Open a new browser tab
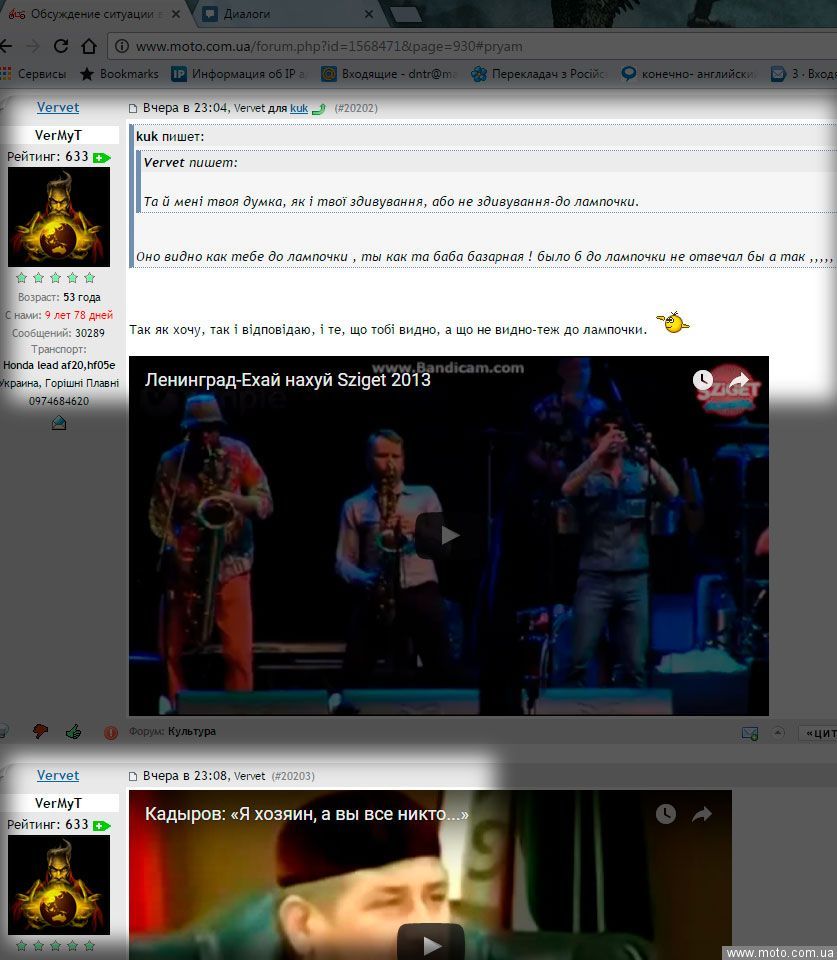837x960 pixels. pyautogui.click(x=404, y=14)
